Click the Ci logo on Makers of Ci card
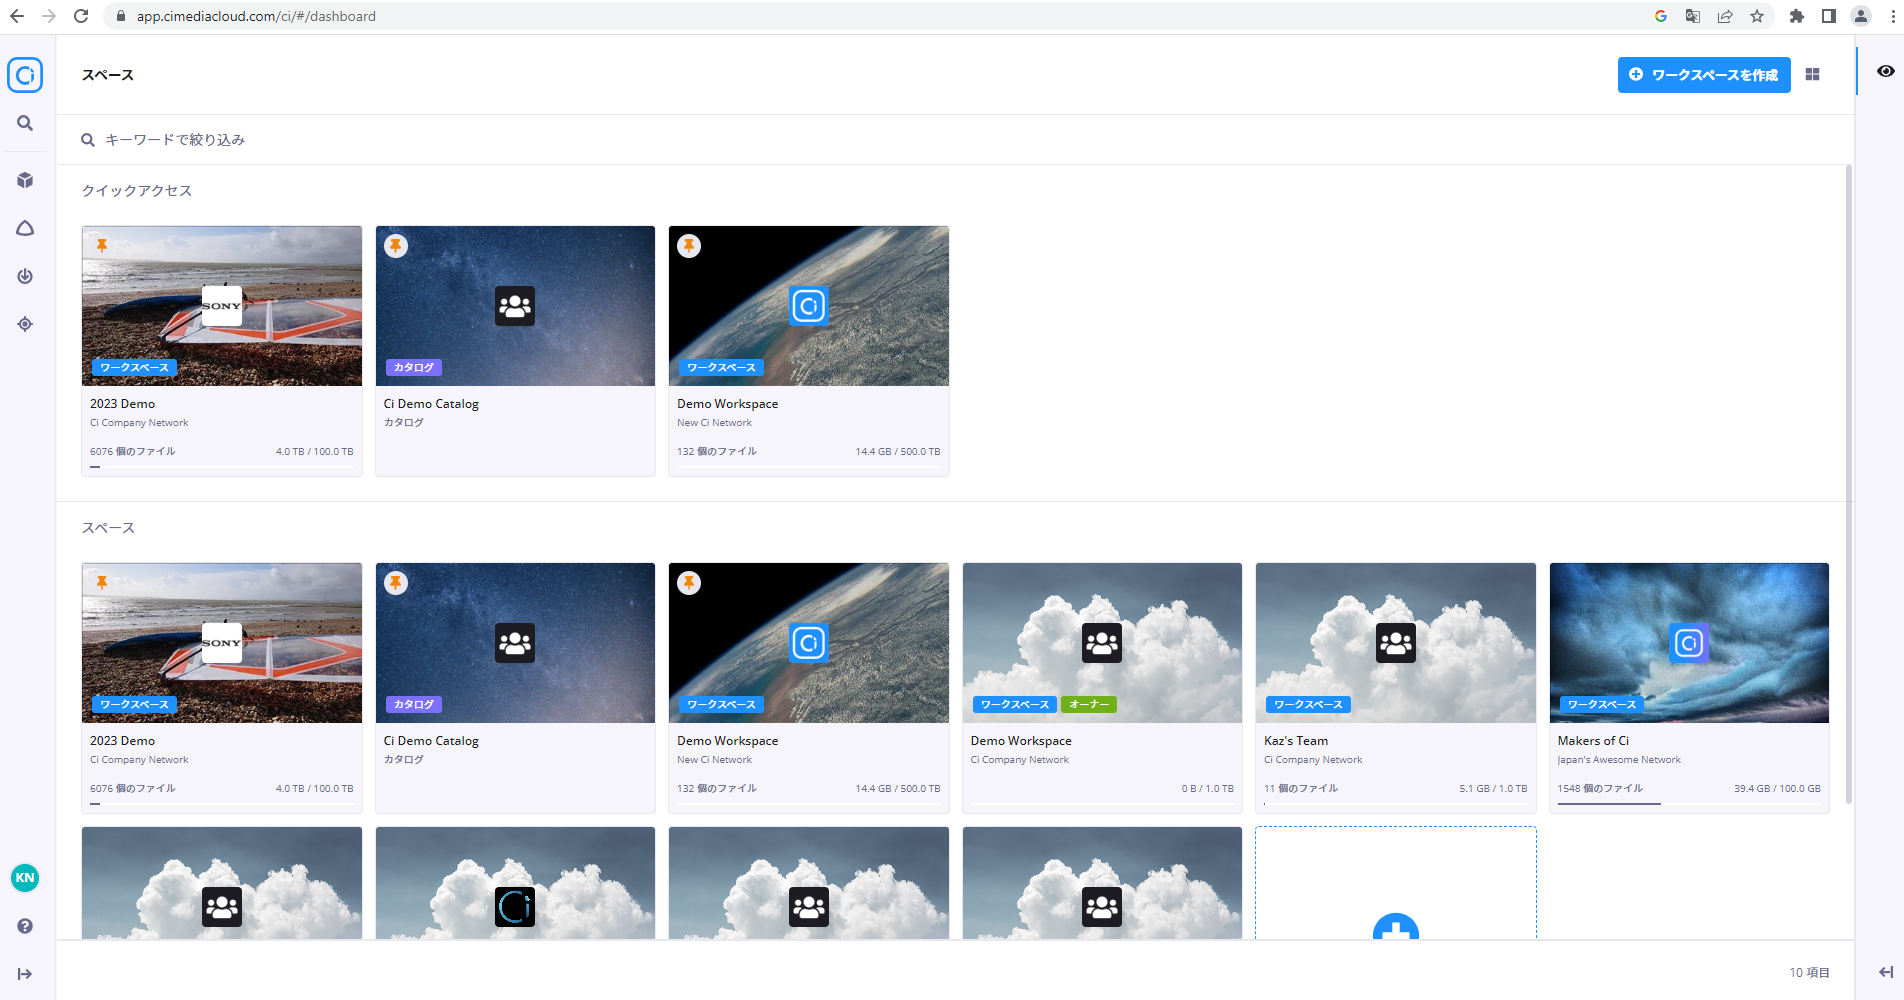Image resolution: width=1904 pixels, height=1000 pixels. pos(1689,643)
